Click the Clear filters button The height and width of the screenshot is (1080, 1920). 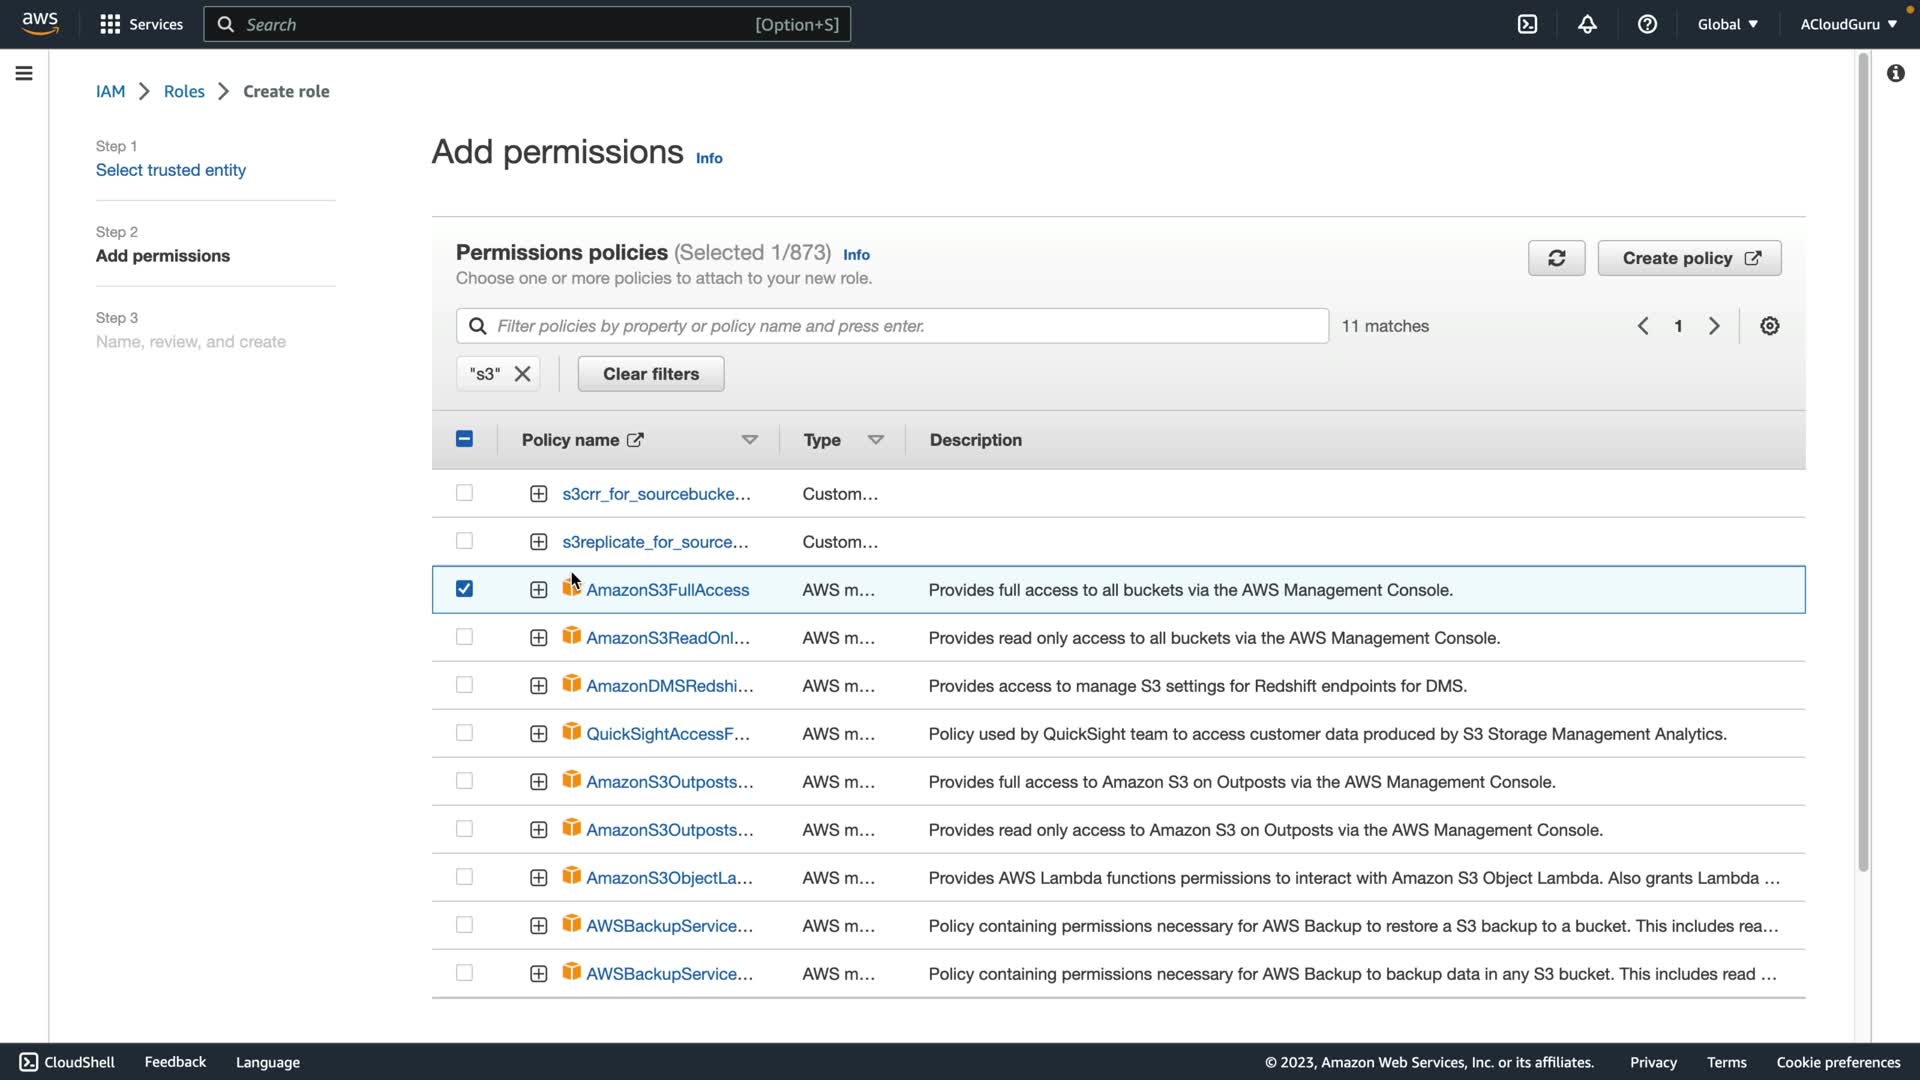click(x=651, y=374)
